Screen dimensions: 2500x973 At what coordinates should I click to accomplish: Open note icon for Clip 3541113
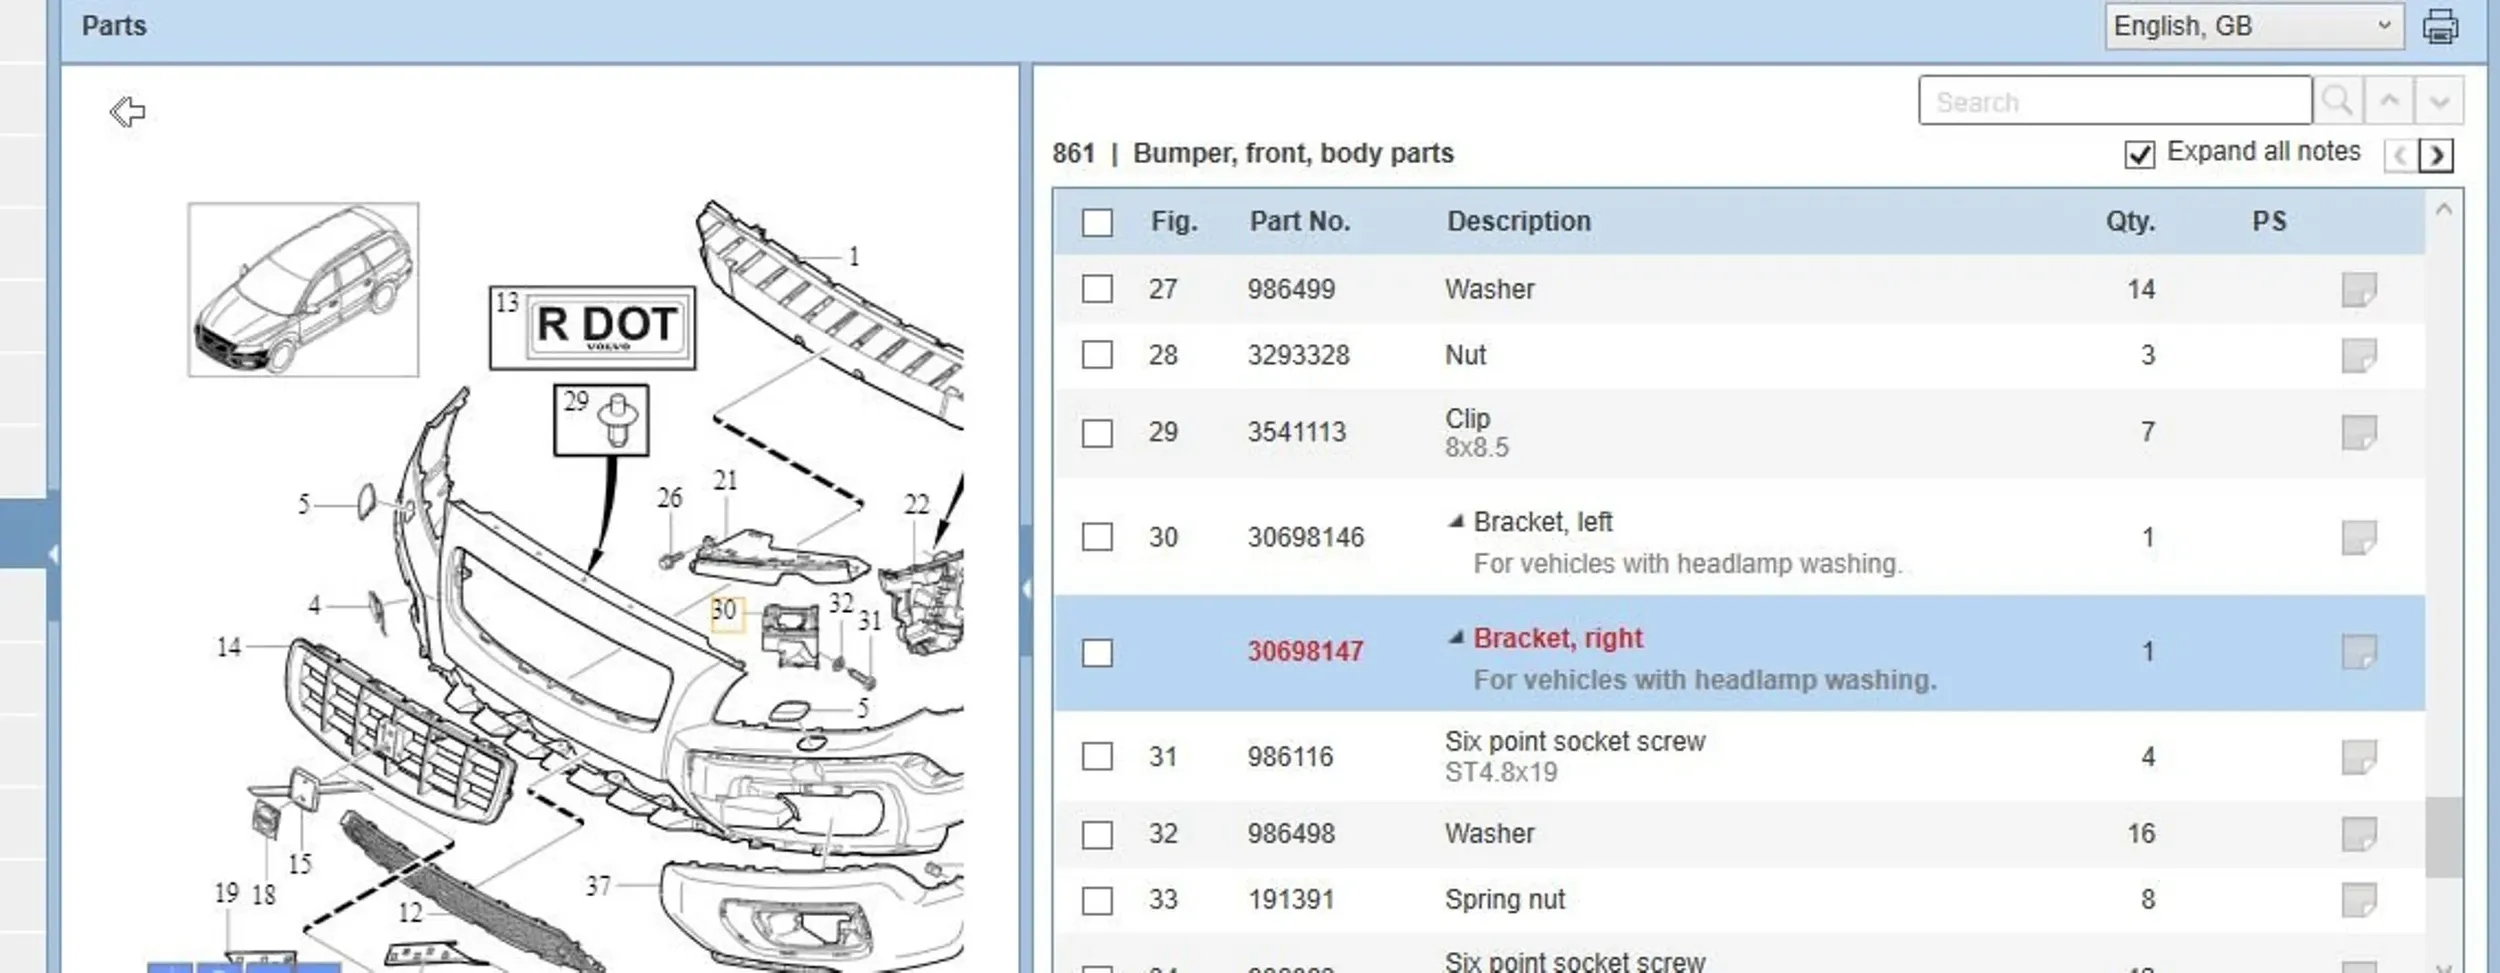pos(2359,433)
